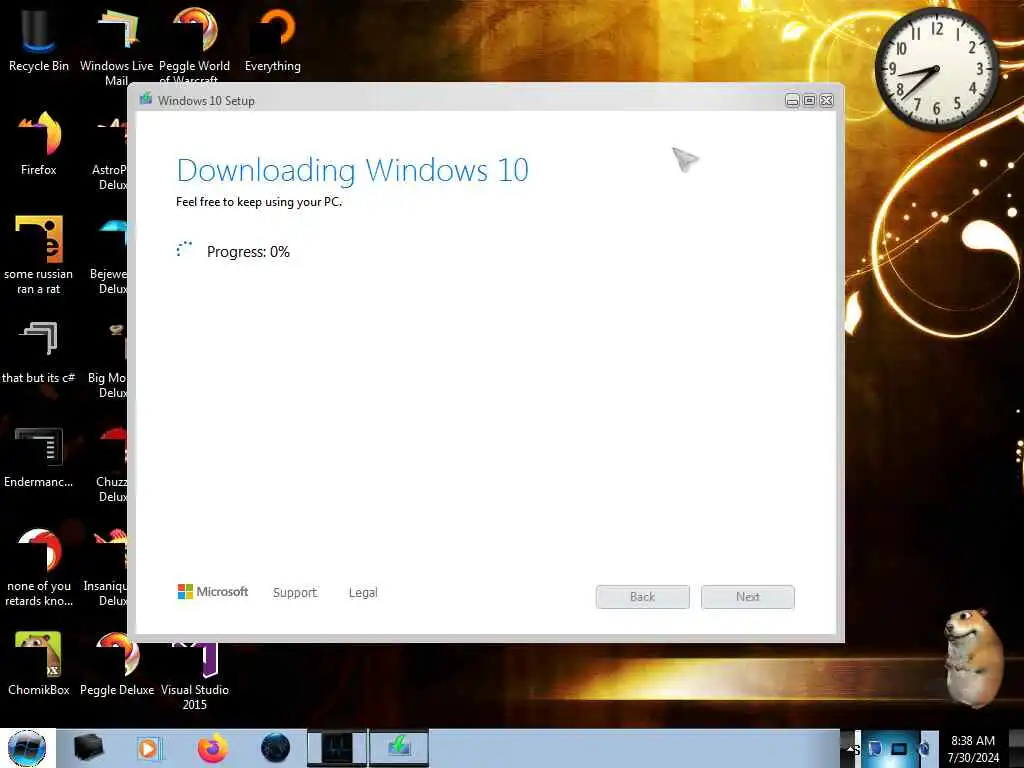Select the Everything desktop shortcut
1024x768 pixels.
click(273, 39)
